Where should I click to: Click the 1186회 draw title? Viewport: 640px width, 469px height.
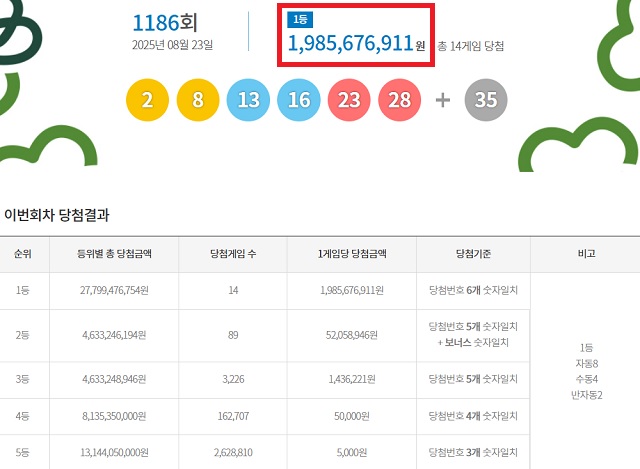tap(170, 22)
